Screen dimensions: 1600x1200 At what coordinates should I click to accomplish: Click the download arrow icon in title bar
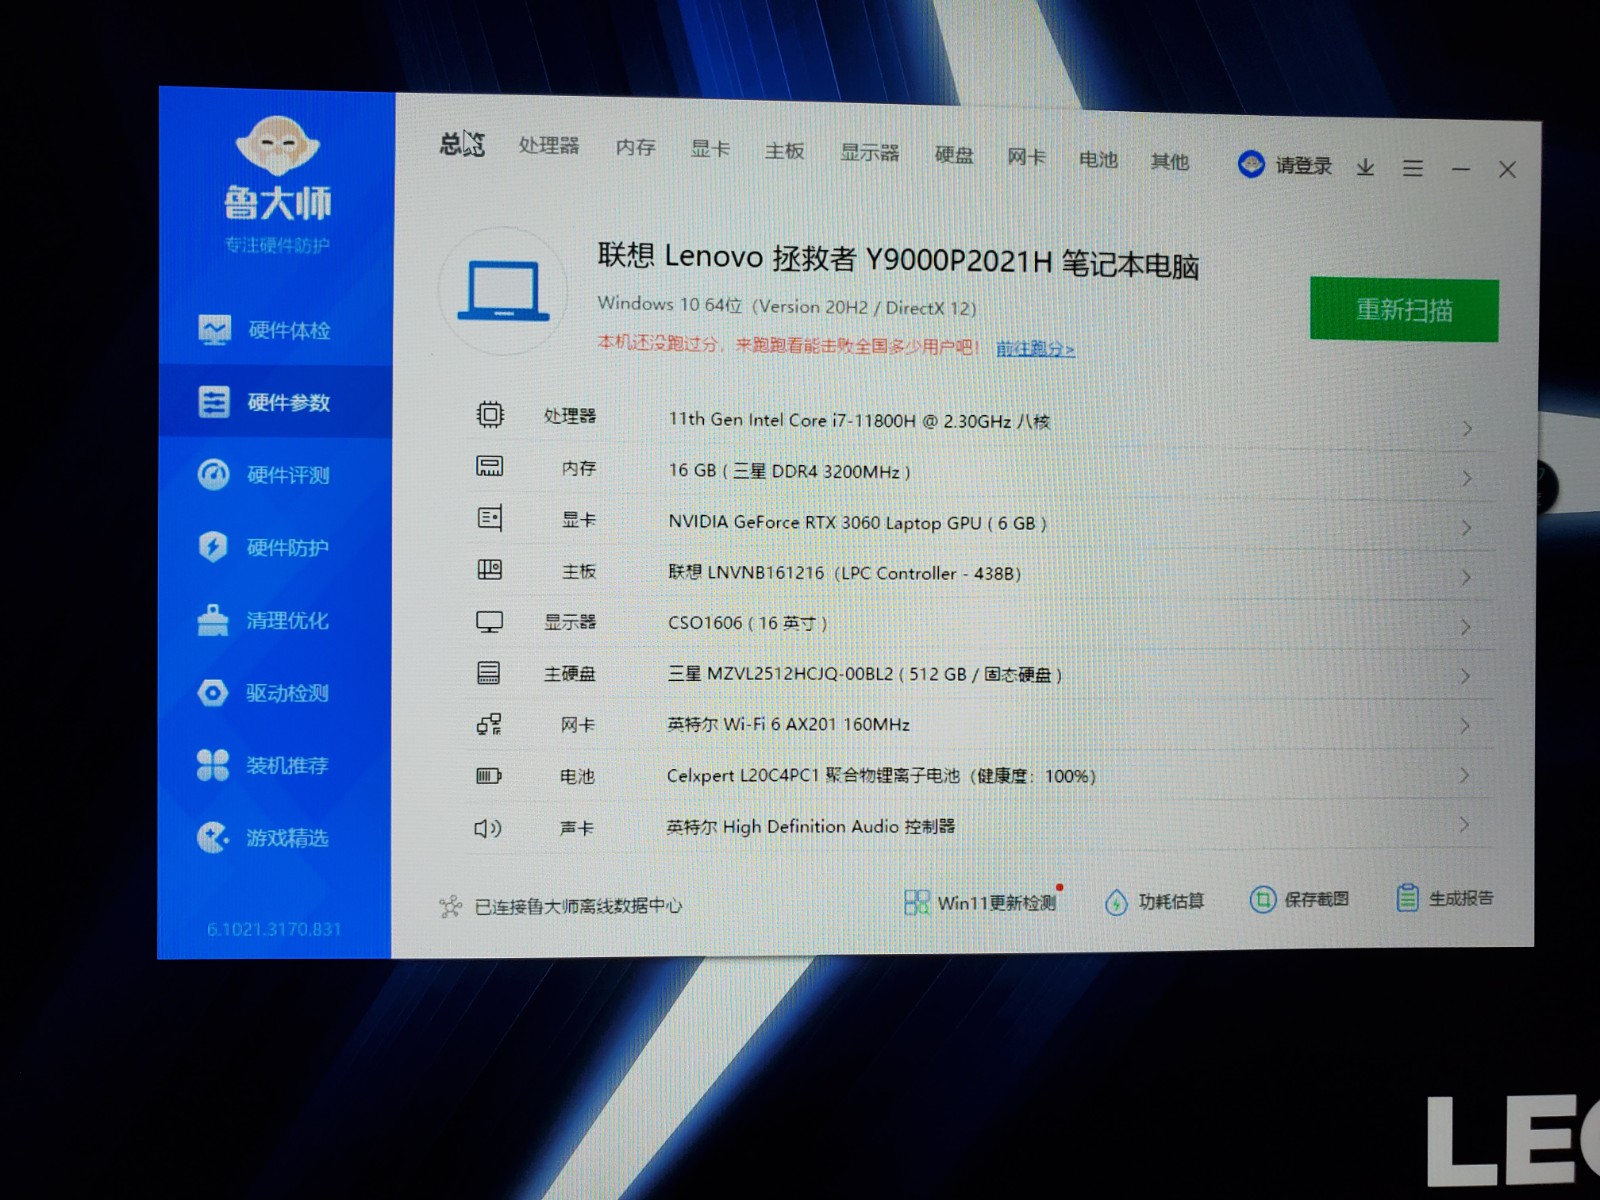pos(1365,168)
